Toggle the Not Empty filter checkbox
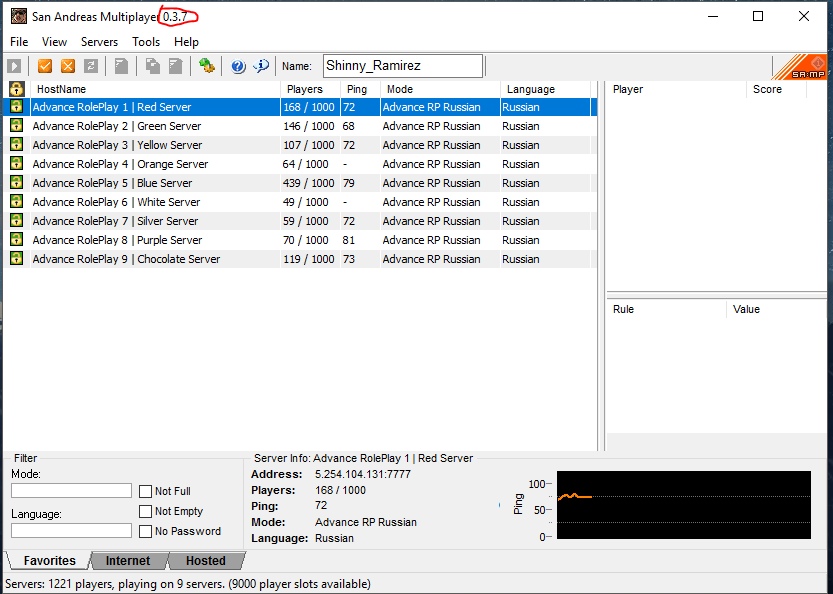833x594 pixels. point(146,511)
